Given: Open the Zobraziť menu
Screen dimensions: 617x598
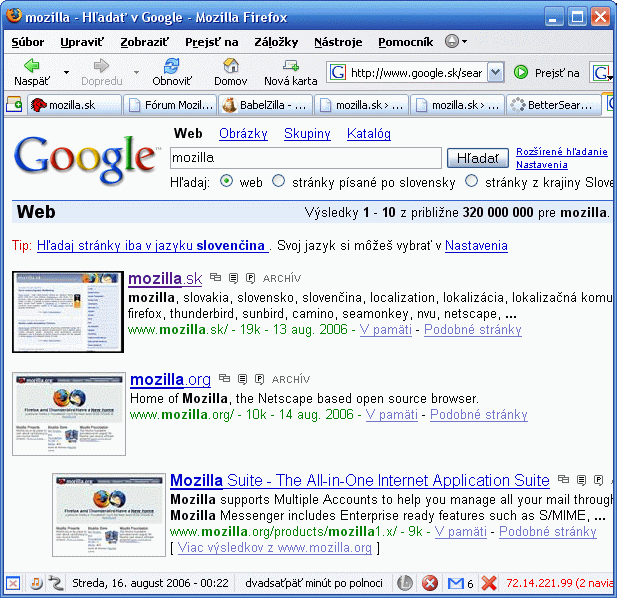Looking at the screenshot, I should coord(144,42).
